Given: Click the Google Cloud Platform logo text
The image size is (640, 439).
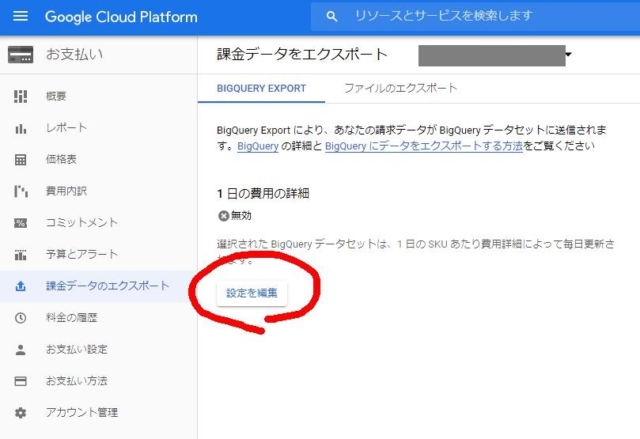Looking at the screenshot, I should pos(121,17).
